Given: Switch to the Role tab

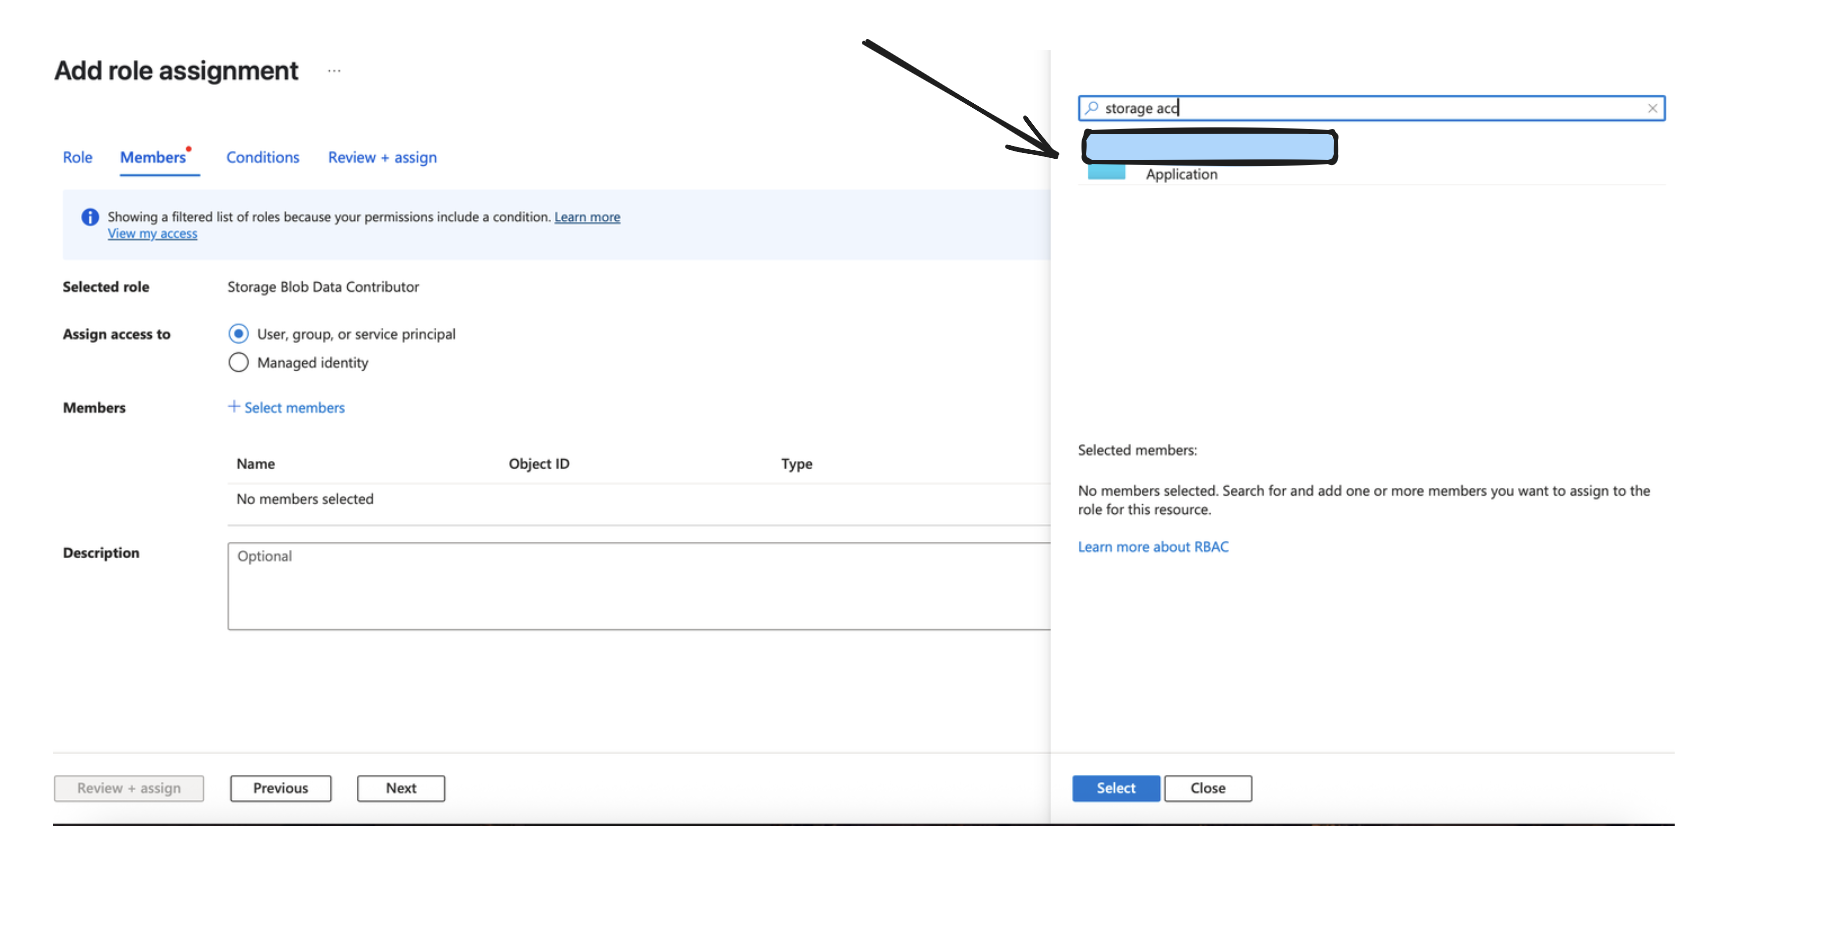Looking at the screenshot, I should pos(77,158).
